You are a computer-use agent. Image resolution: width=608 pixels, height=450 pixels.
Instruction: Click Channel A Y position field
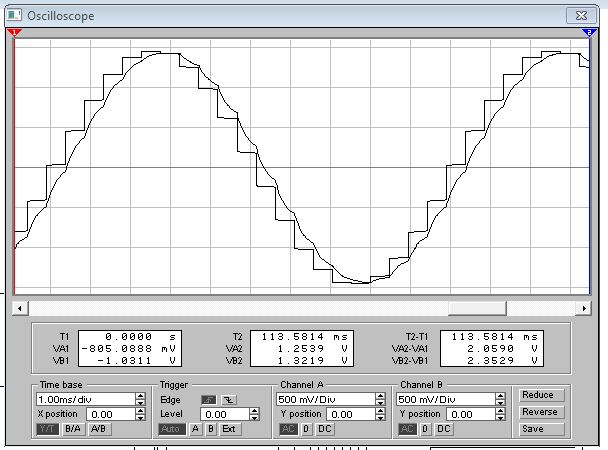[351, 414]
